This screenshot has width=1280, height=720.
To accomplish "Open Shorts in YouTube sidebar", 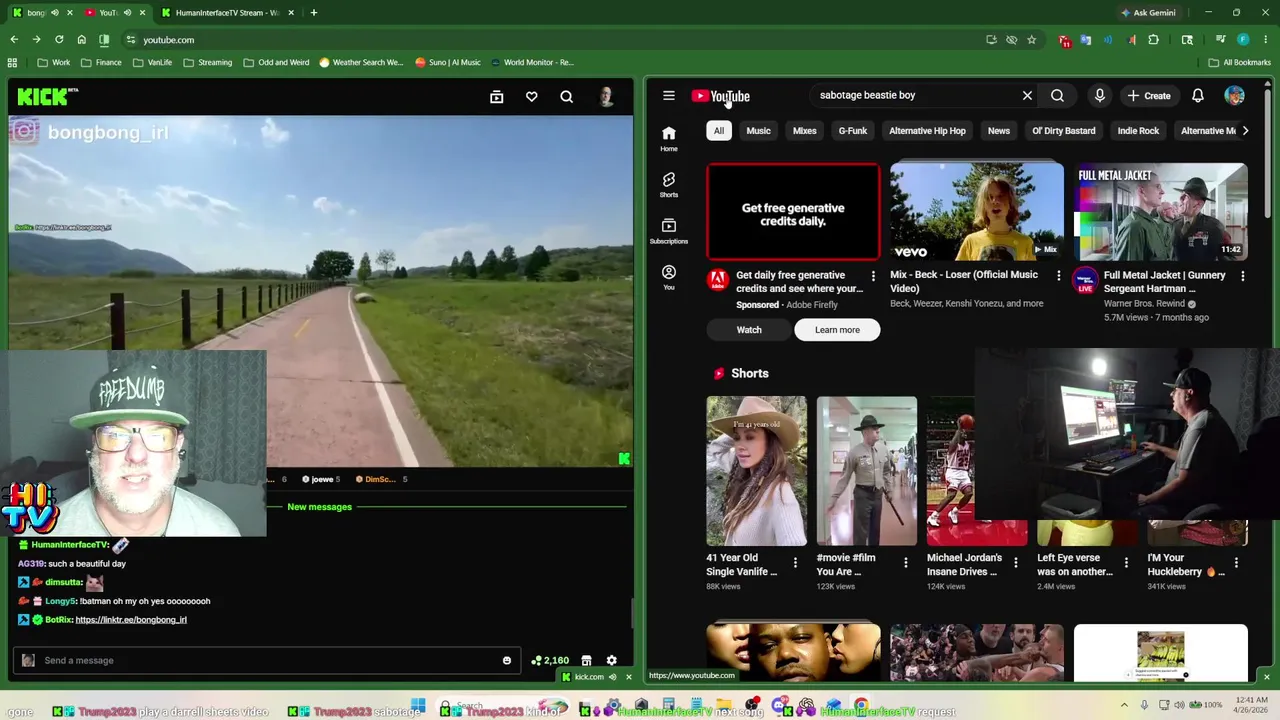I will [669, 185].
